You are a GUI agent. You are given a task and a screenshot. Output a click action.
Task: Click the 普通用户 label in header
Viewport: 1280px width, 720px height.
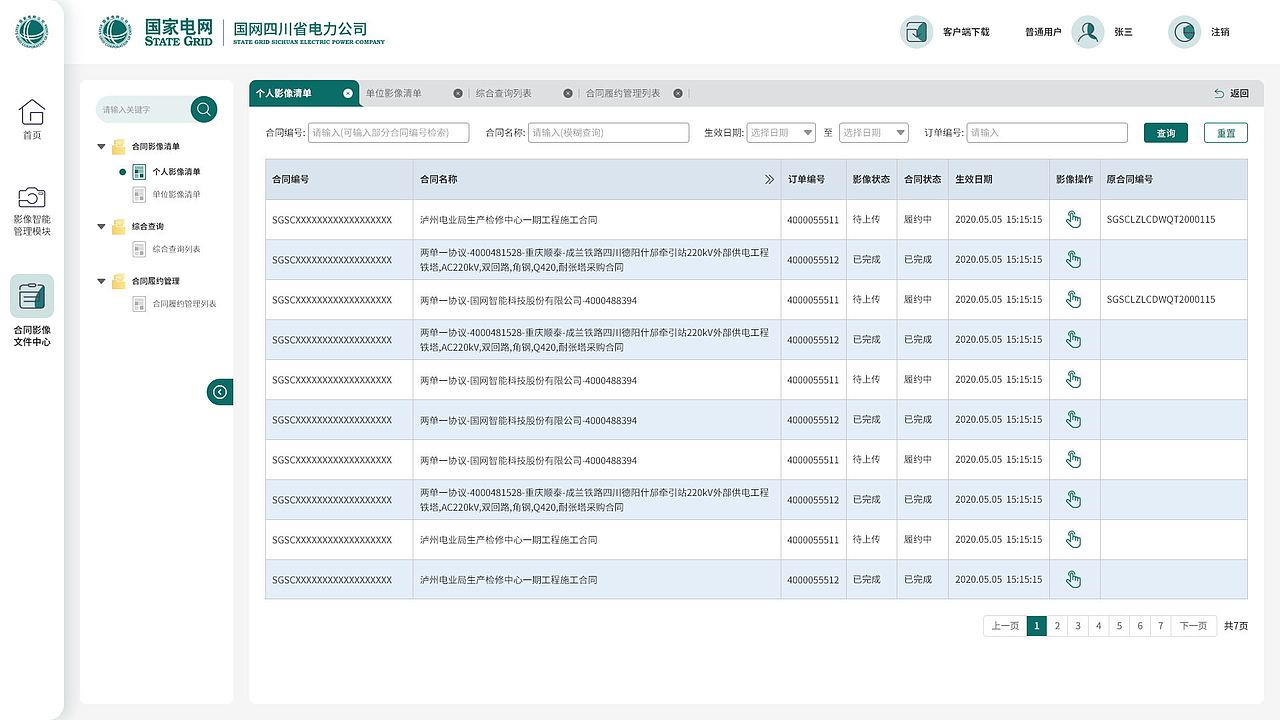1043,32
